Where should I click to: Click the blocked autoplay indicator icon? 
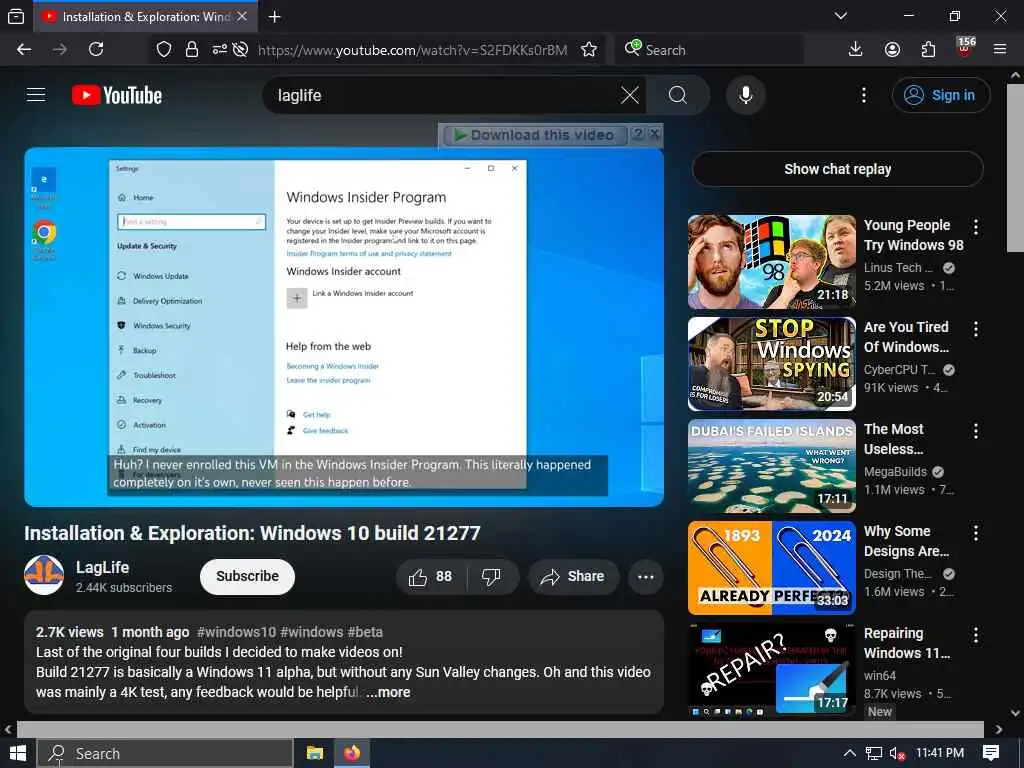coord(240,50)
